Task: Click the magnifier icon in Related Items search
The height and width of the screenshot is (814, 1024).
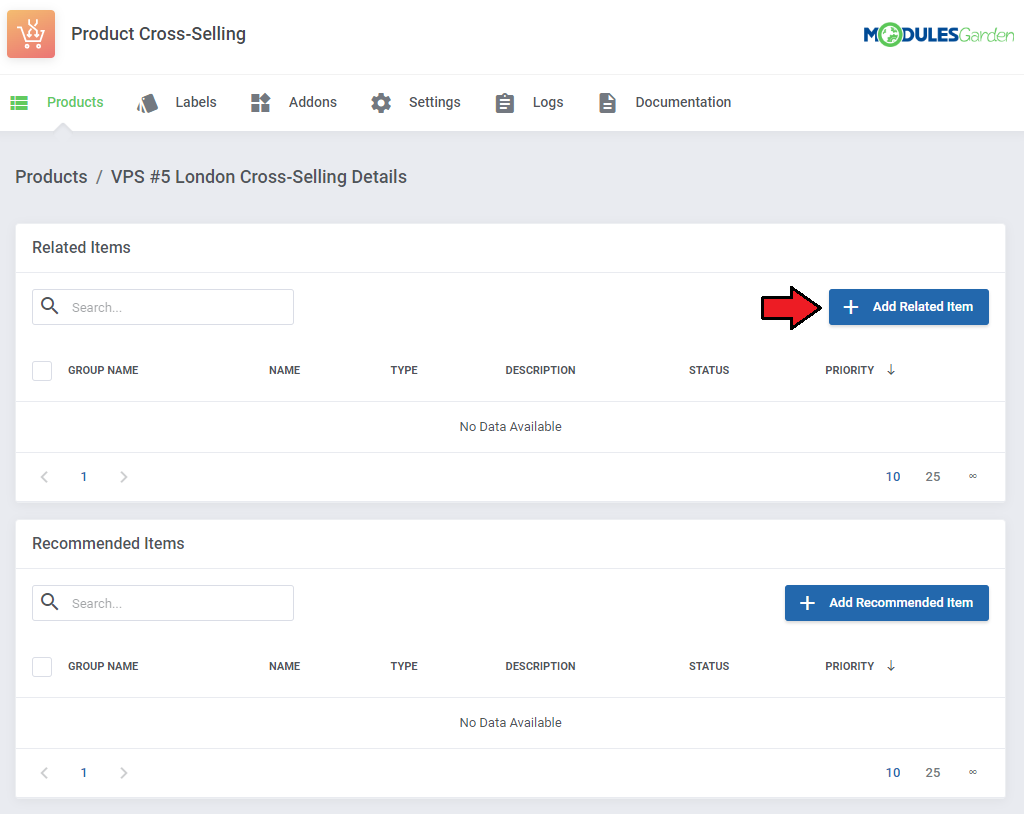Action: (50, 306)
